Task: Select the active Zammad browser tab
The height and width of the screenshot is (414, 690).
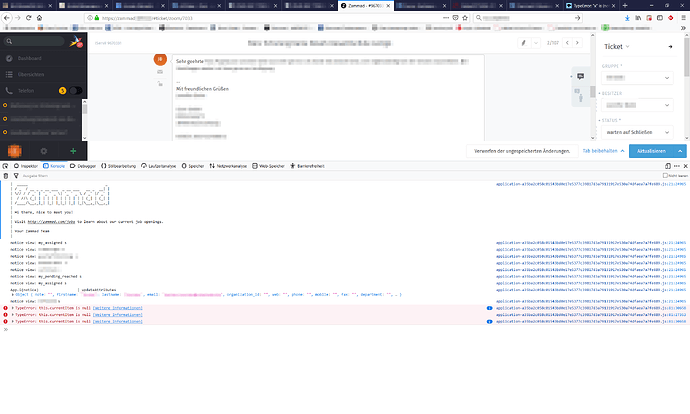Action: tap(366, 6)
